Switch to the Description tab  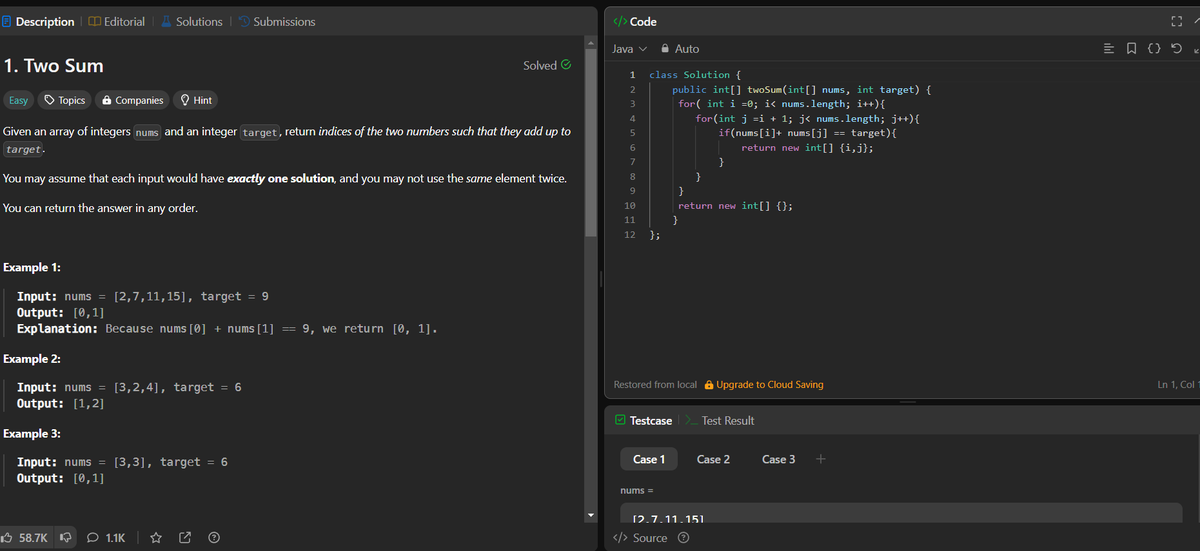pos(38,21)
